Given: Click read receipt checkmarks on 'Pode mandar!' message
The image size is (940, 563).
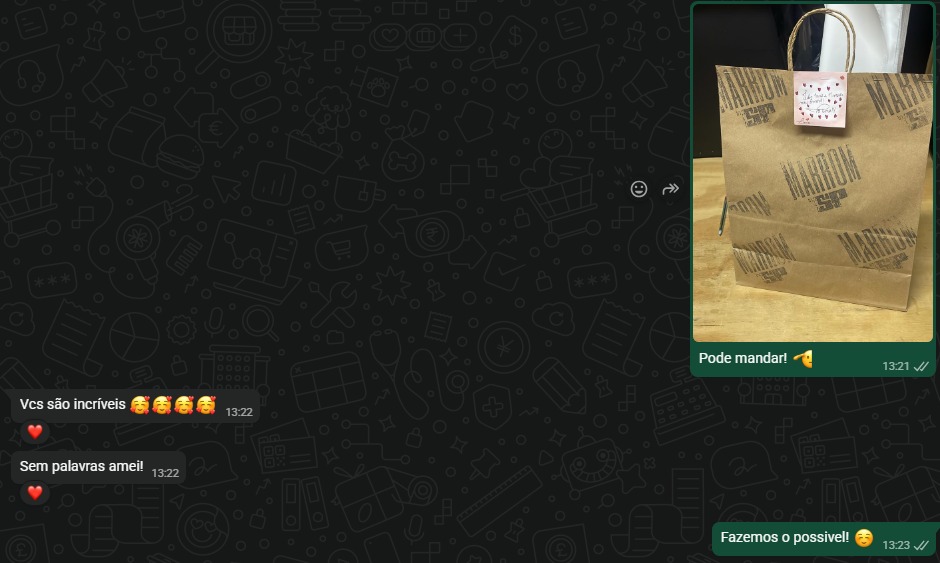Looking at the screenshot, I should (921, 366).
